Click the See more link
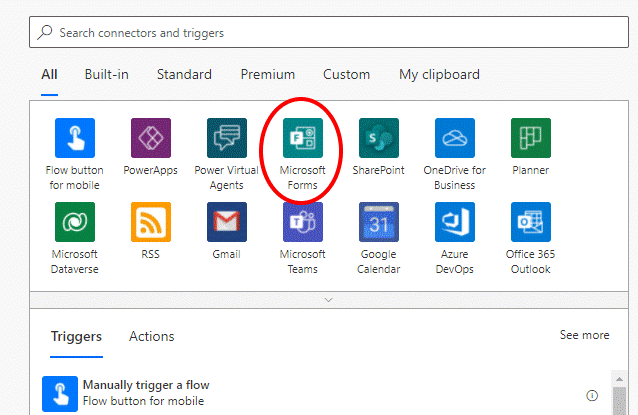 click(x=584, y=335)
